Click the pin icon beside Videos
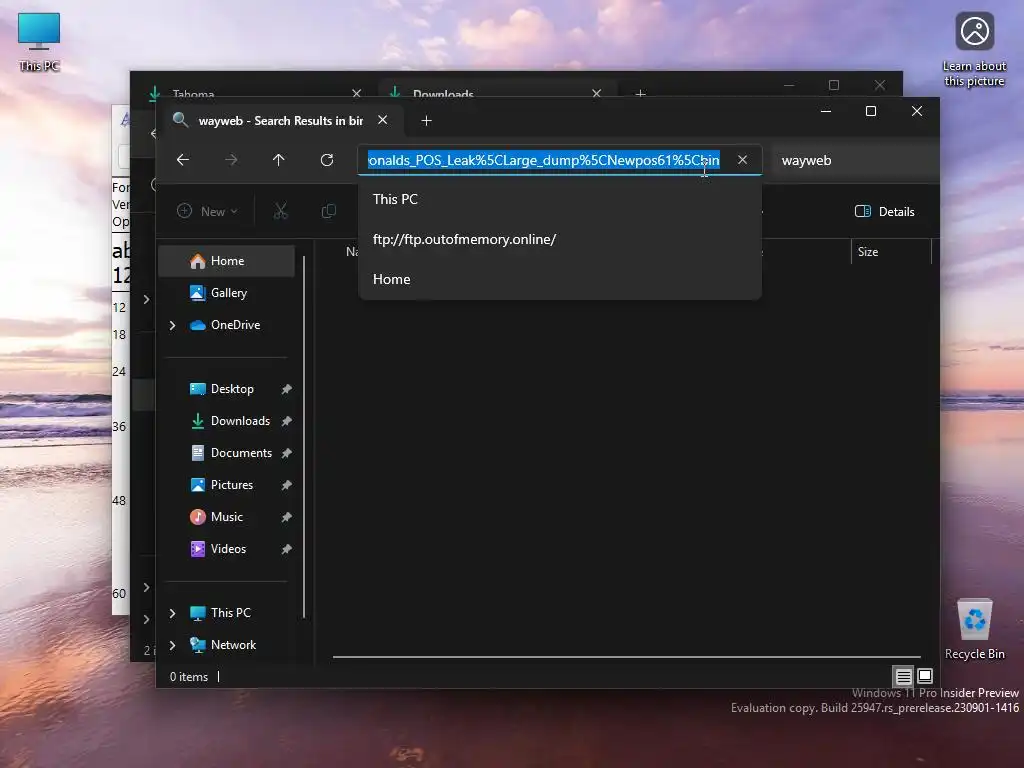Image resolution: width=1024 pixels, height=768 pixels. (286, 549)
